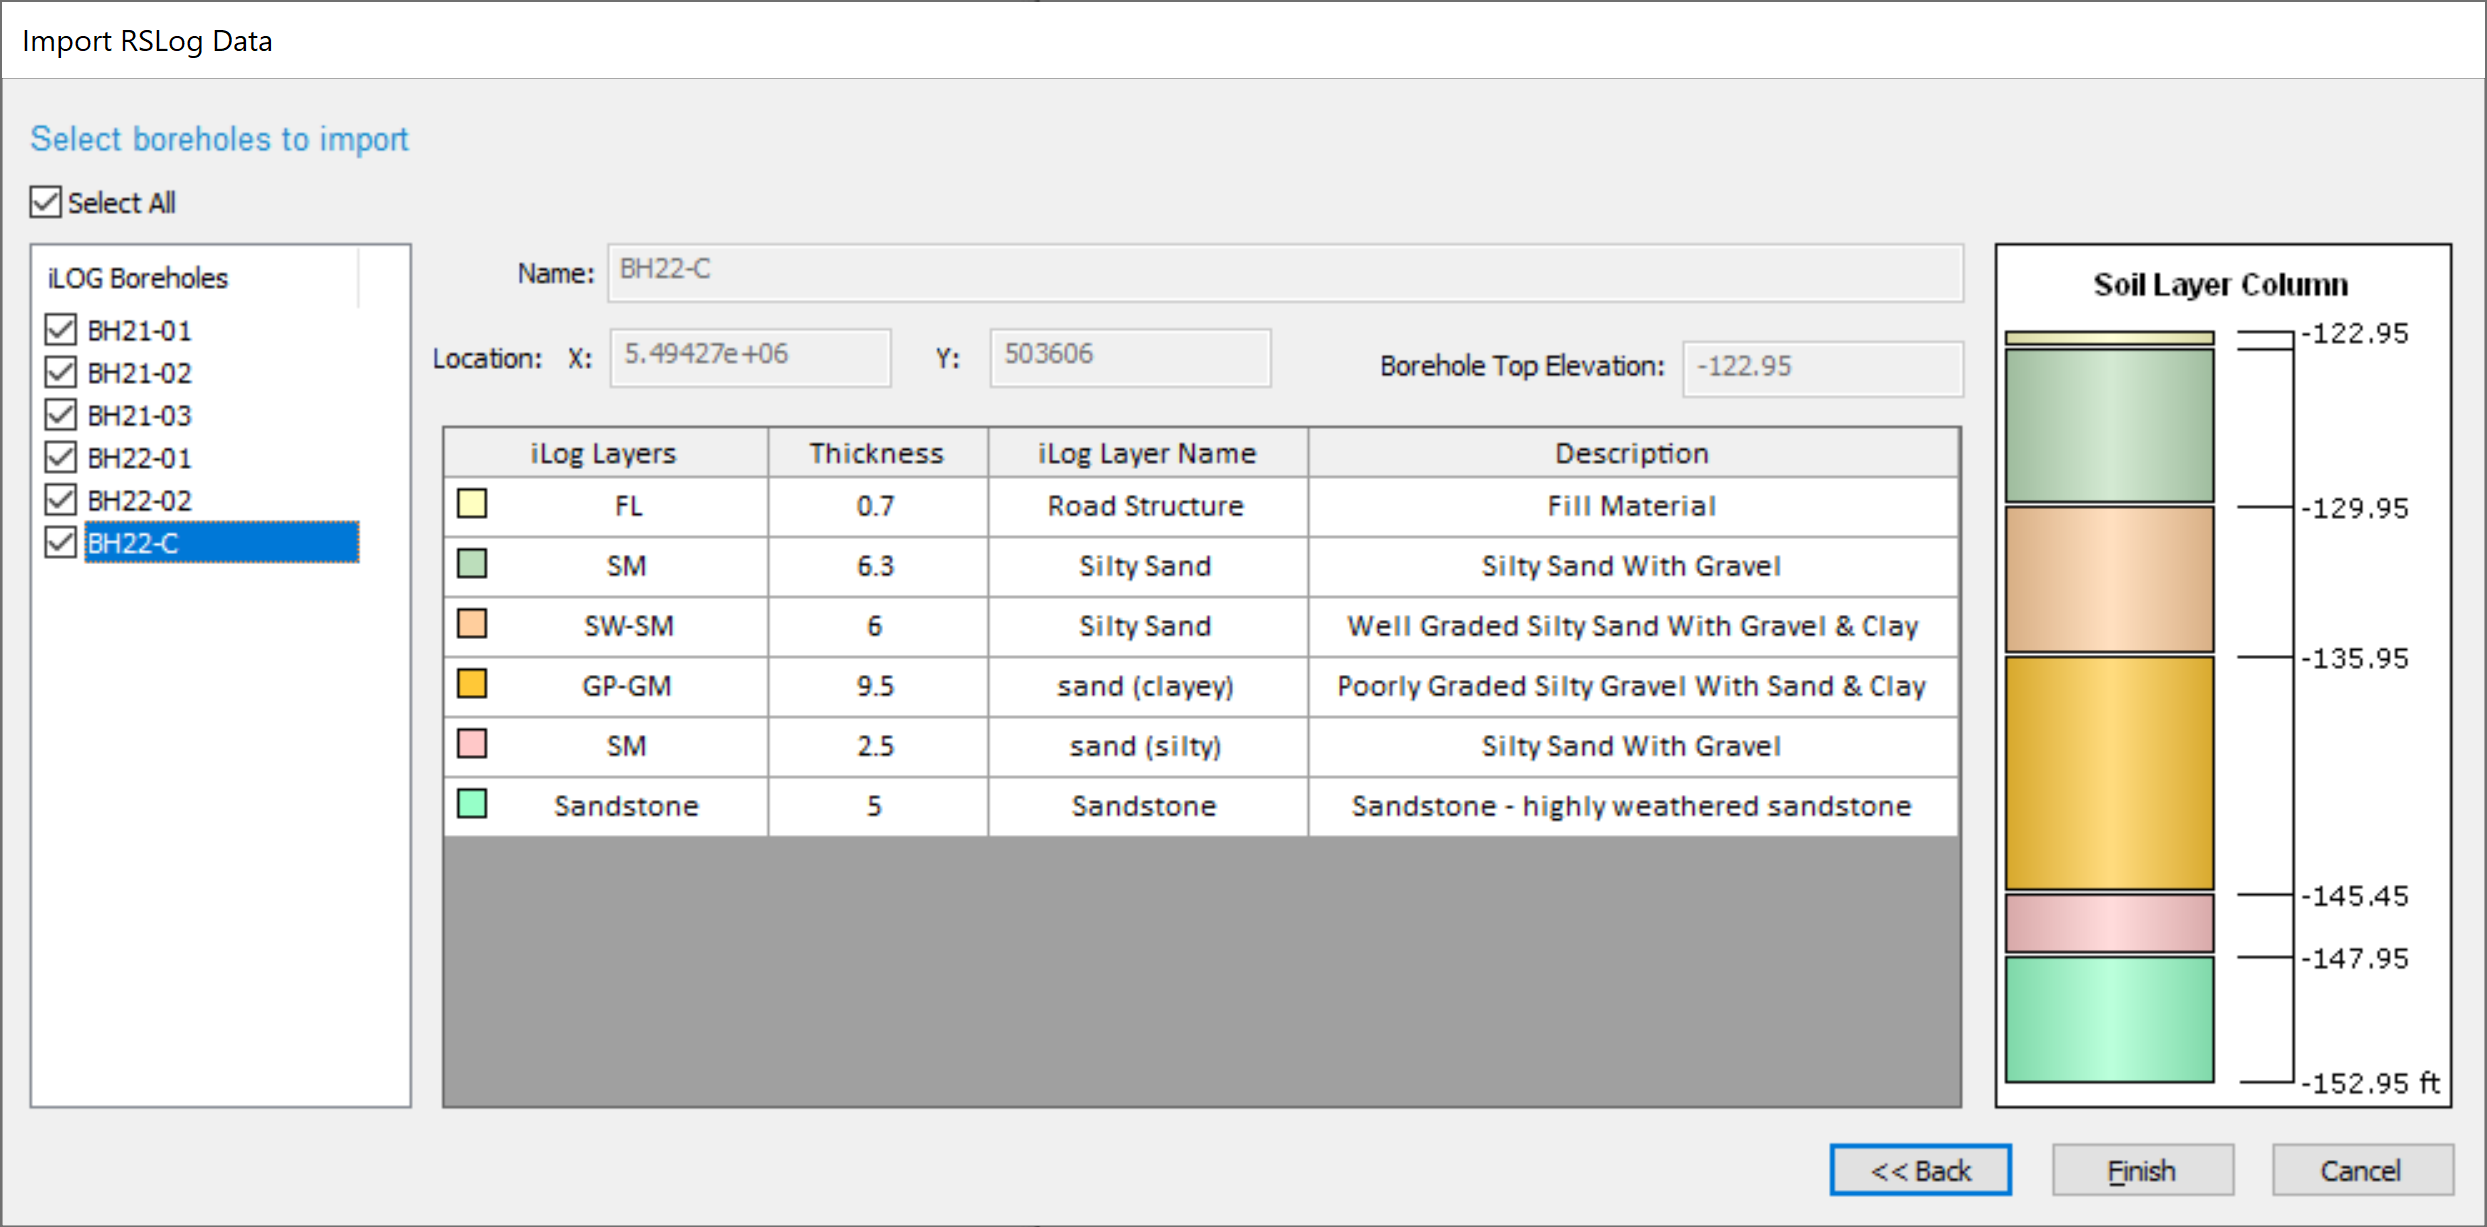Toggle the BH22-01 checkbox
The width and height of the screenshot is (2487, 1227).
point(61,457)
